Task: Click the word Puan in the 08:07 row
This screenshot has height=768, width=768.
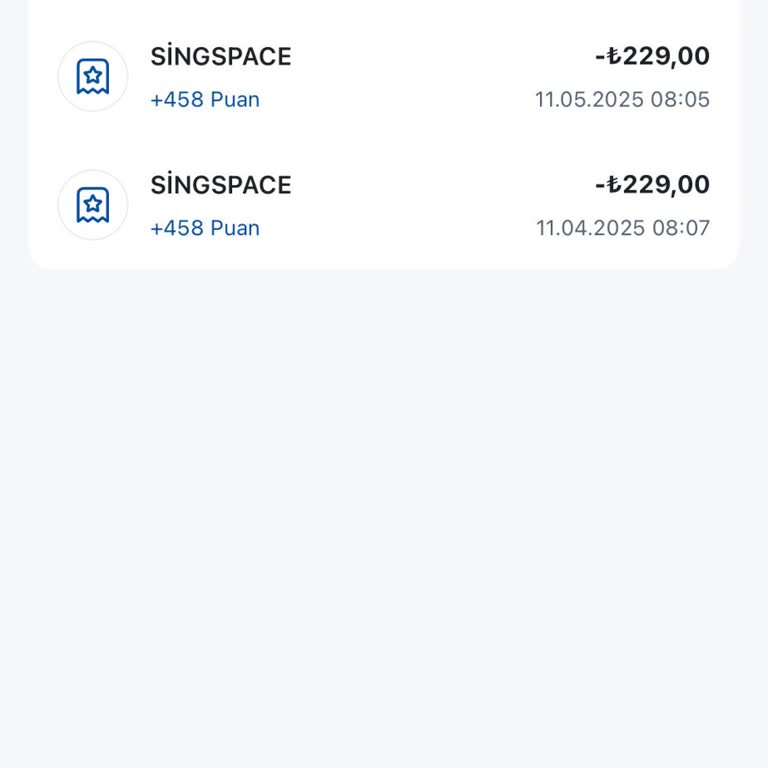Action: coord(235,228)
